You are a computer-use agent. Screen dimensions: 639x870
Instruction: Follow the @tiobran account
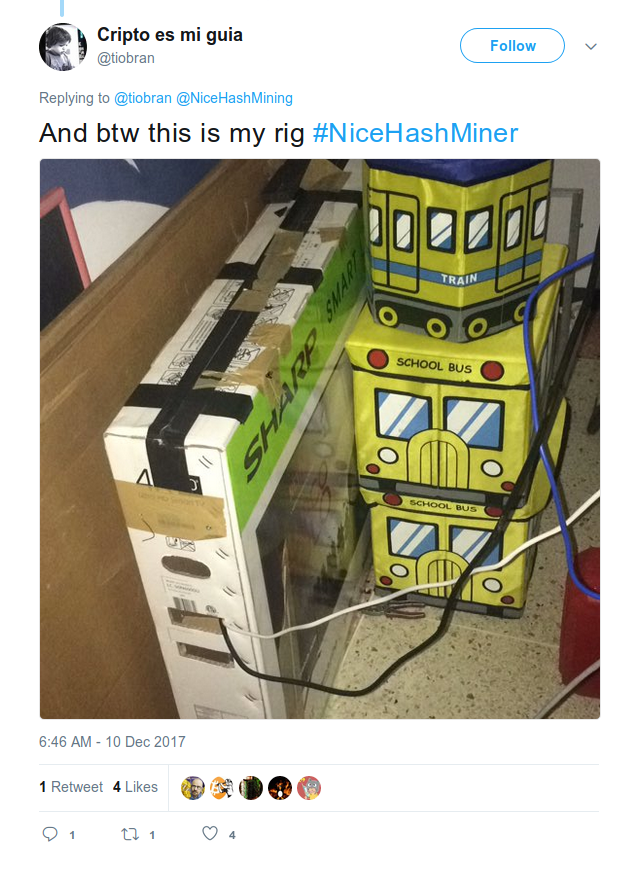coord(512,45)
